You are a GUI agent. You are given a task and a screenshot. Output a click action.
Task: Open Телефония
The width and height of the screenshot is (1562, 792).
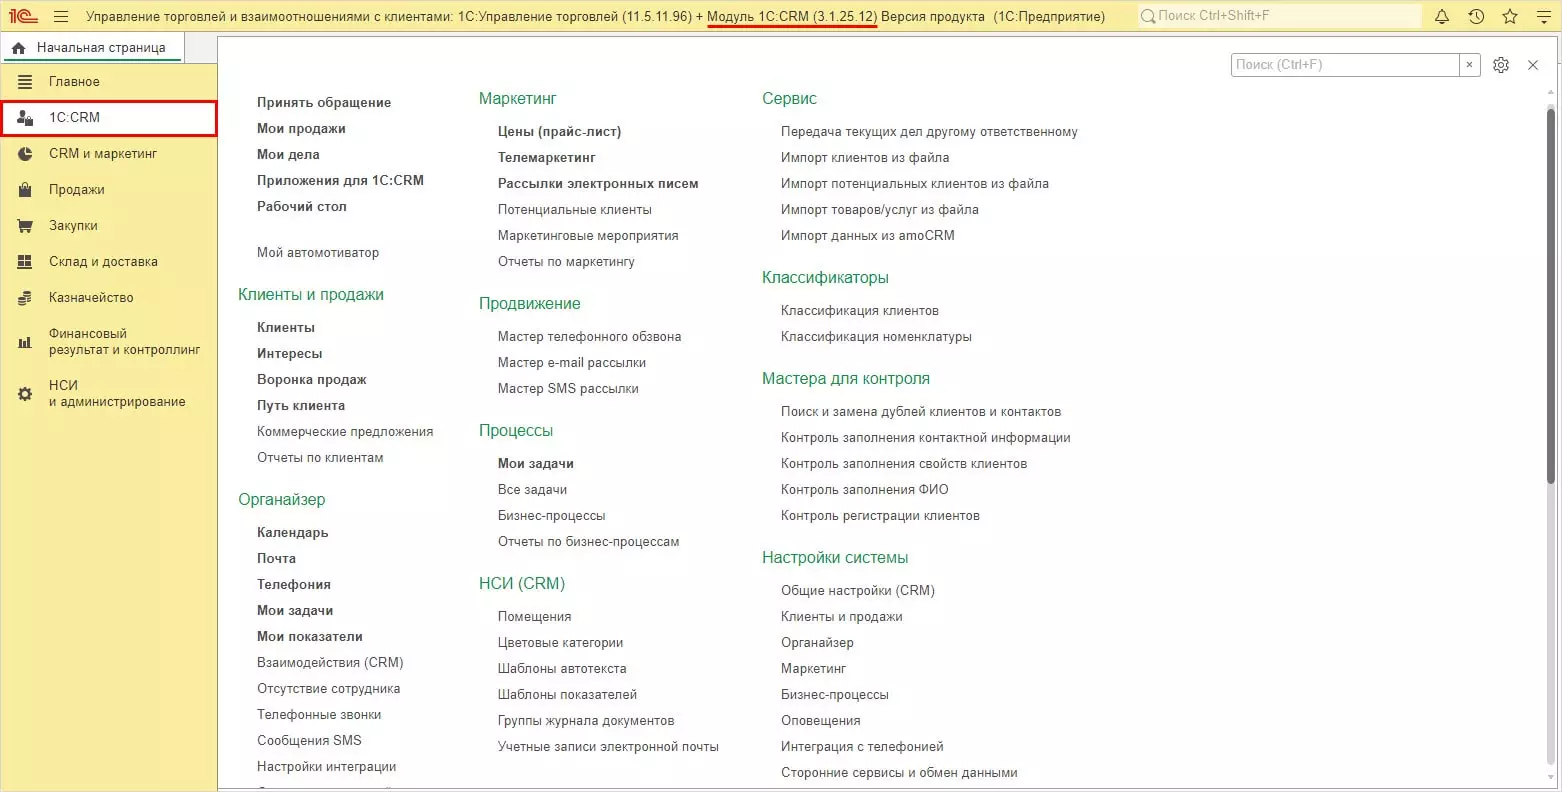[294, 585]
